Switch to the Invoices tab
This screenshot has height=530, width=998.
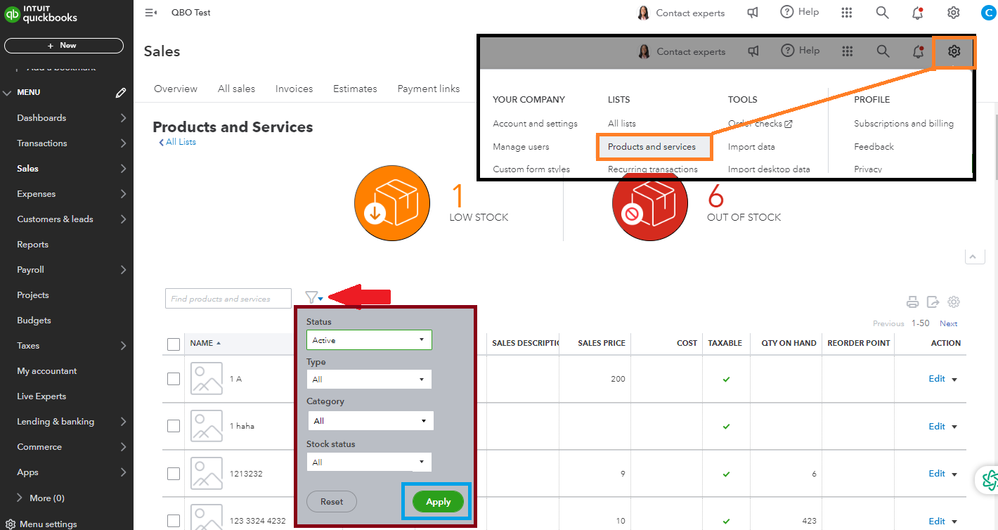tap(294, 88)
